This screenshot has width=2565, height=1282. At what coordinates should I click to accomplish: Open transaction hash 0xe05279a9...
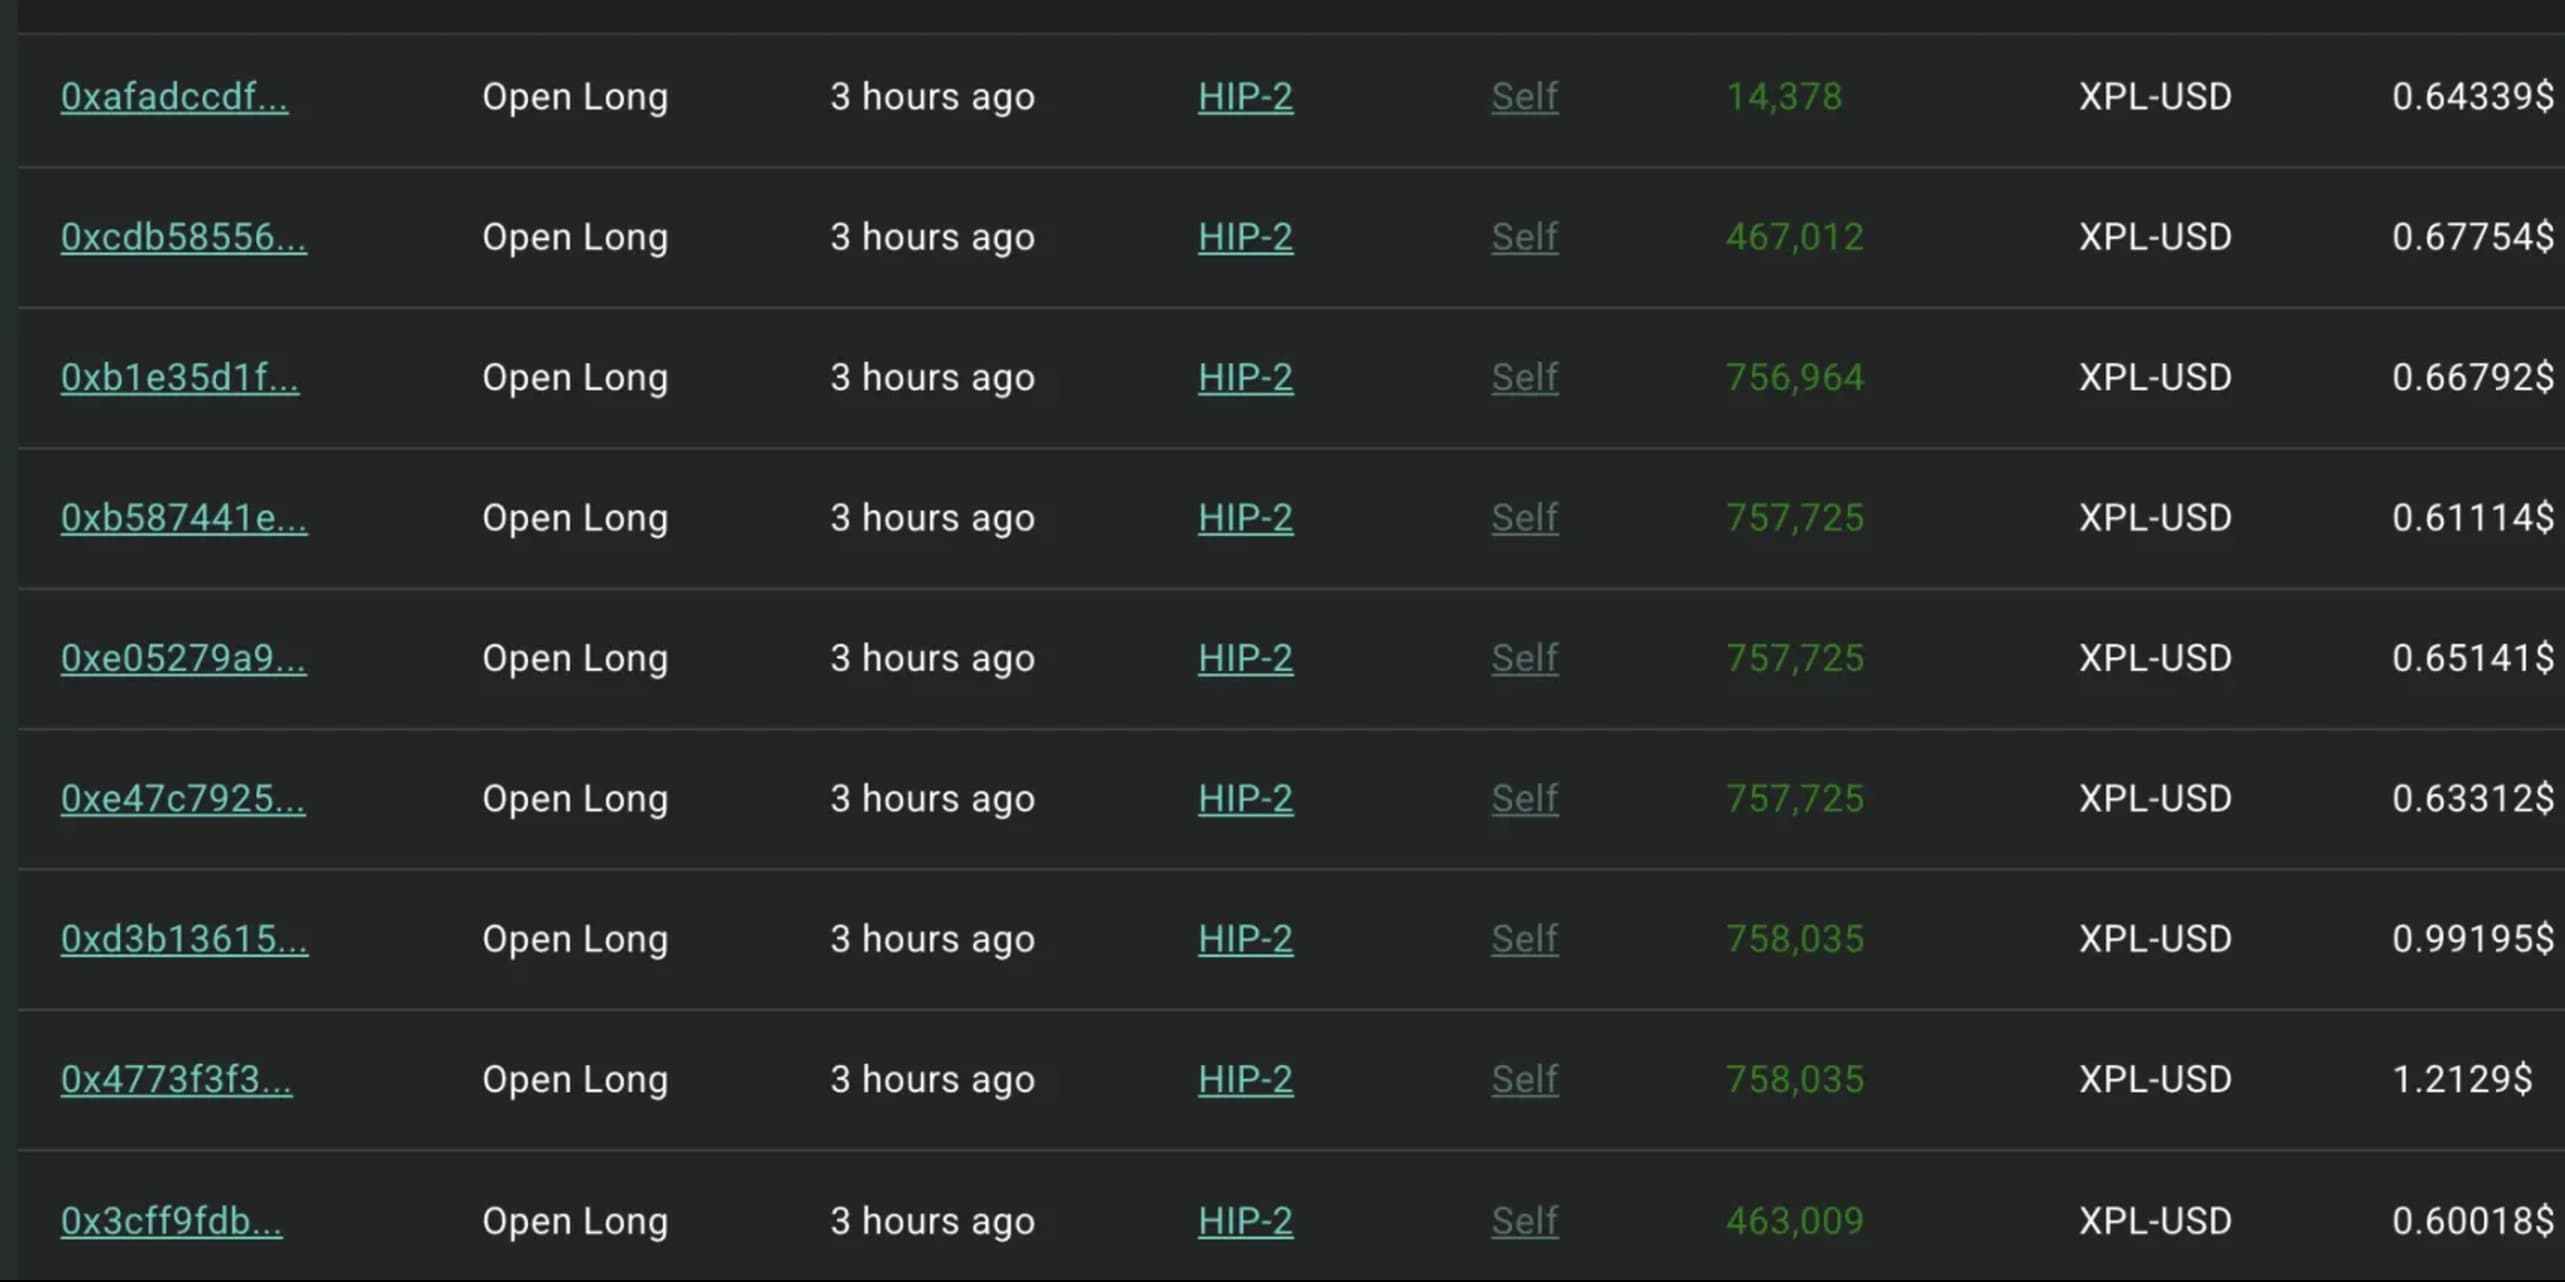tap(183, 658)
